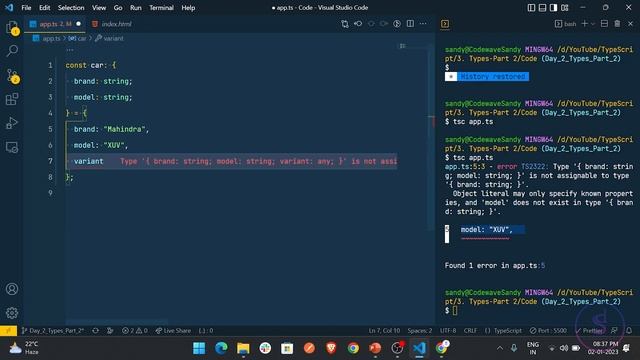The width and height of the screenshot is (640, 360).
Task: Open File Explorer from taskbar
Action: (x=243, y=348)
